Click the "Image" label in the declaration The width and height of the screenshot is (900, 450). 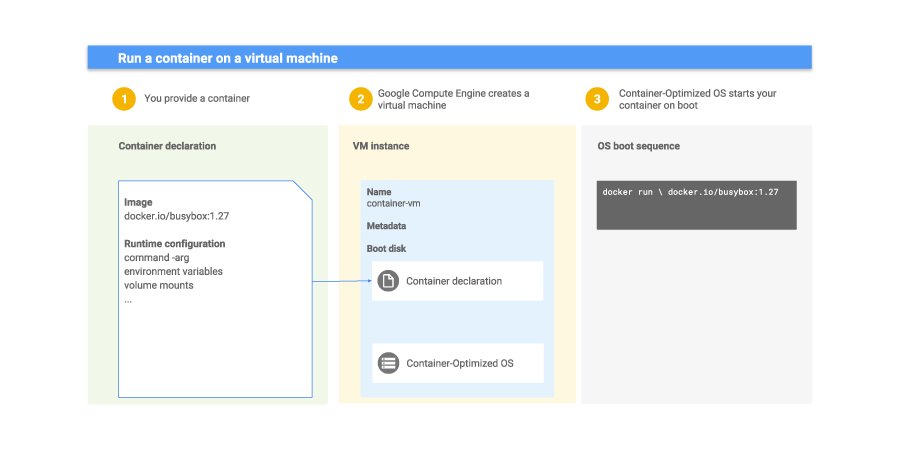tap(138, 202)
